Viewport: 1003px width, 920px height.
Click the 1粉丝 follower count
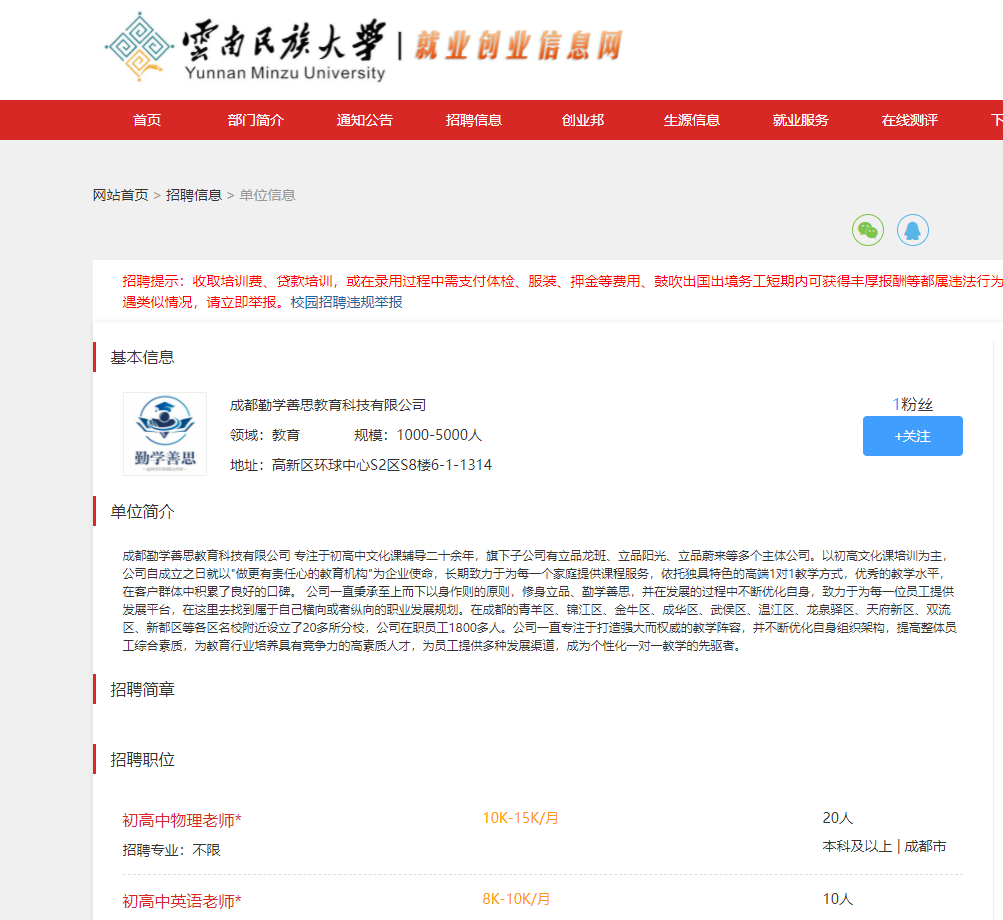point(913,404)
